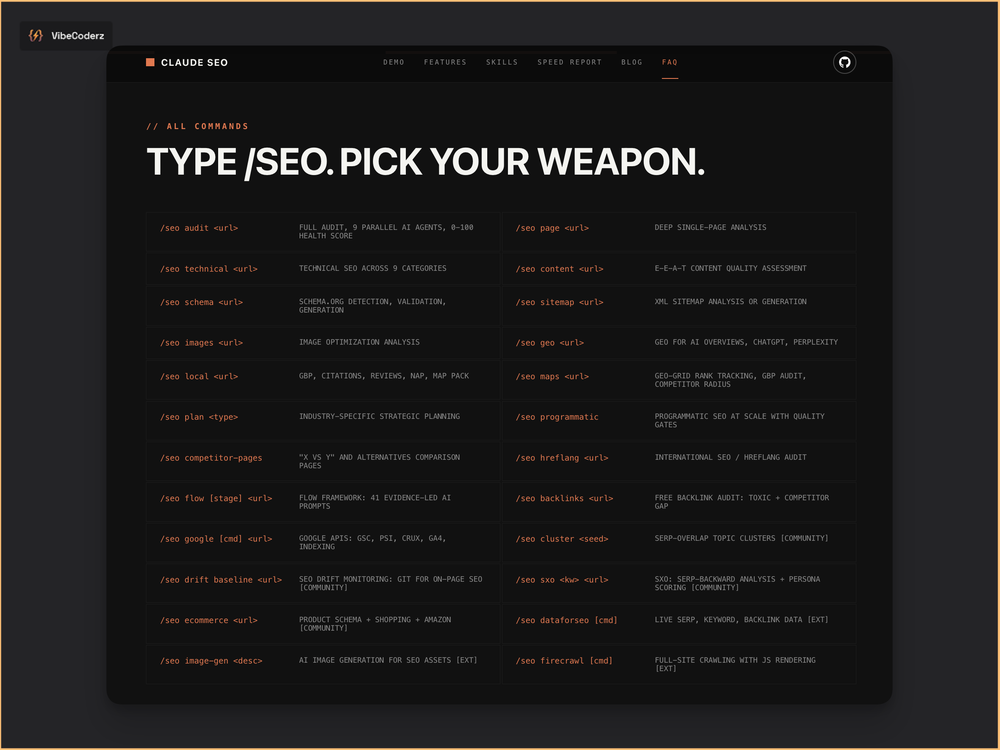Click 'LIVE SERP, KEYWORD, BACKLINK DATA [EXT]' text
The image size is (1000, 750).
(741, 620)
